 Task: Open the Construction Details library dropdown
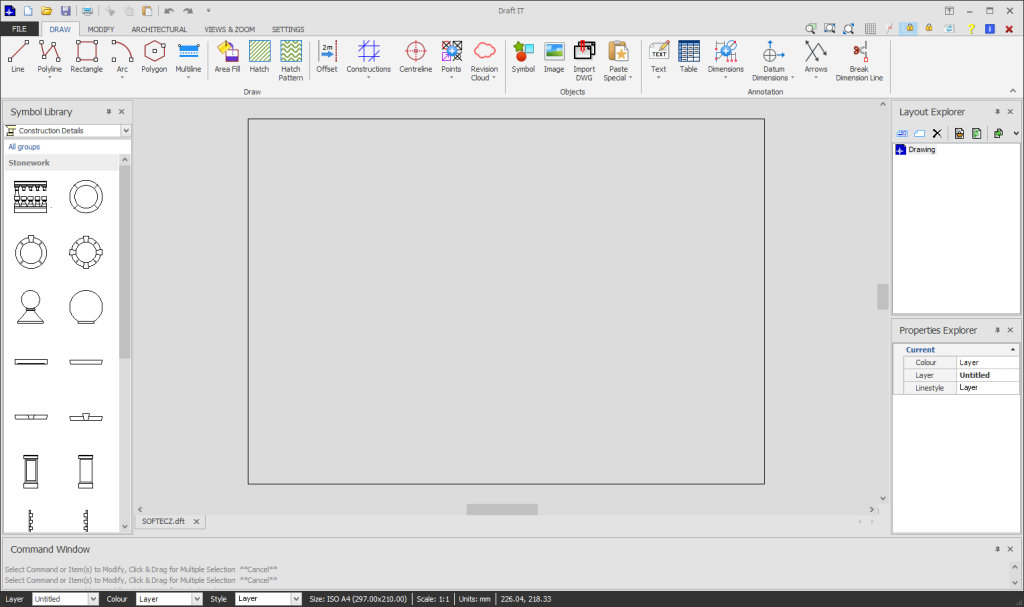pos(125,130)
